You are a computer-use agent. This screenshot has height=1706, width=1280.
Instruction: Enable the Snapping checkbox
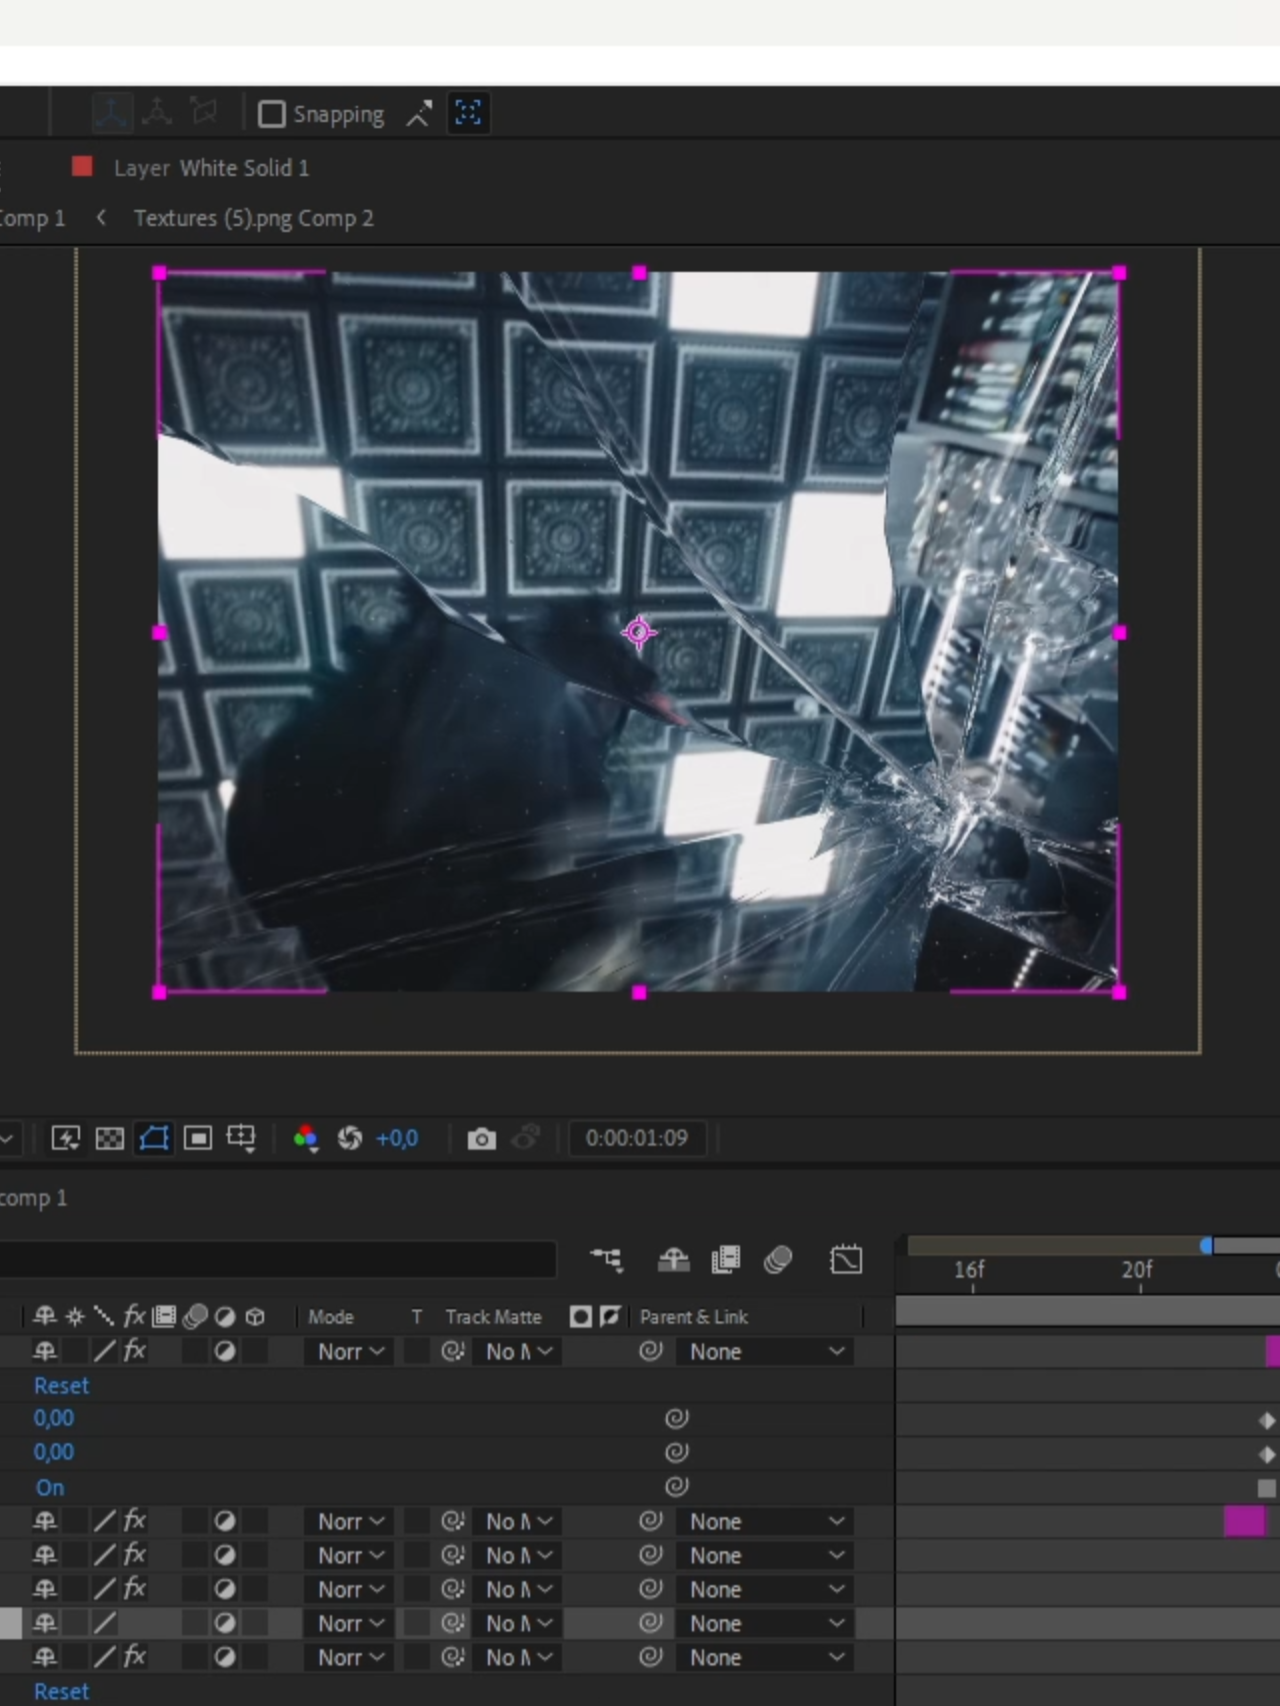[271, 114]
